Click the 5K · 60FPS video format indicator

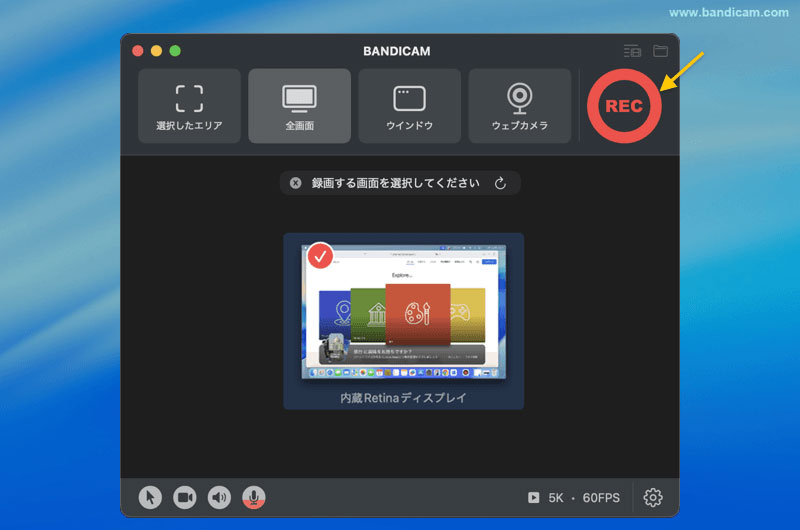pos(574,498)
